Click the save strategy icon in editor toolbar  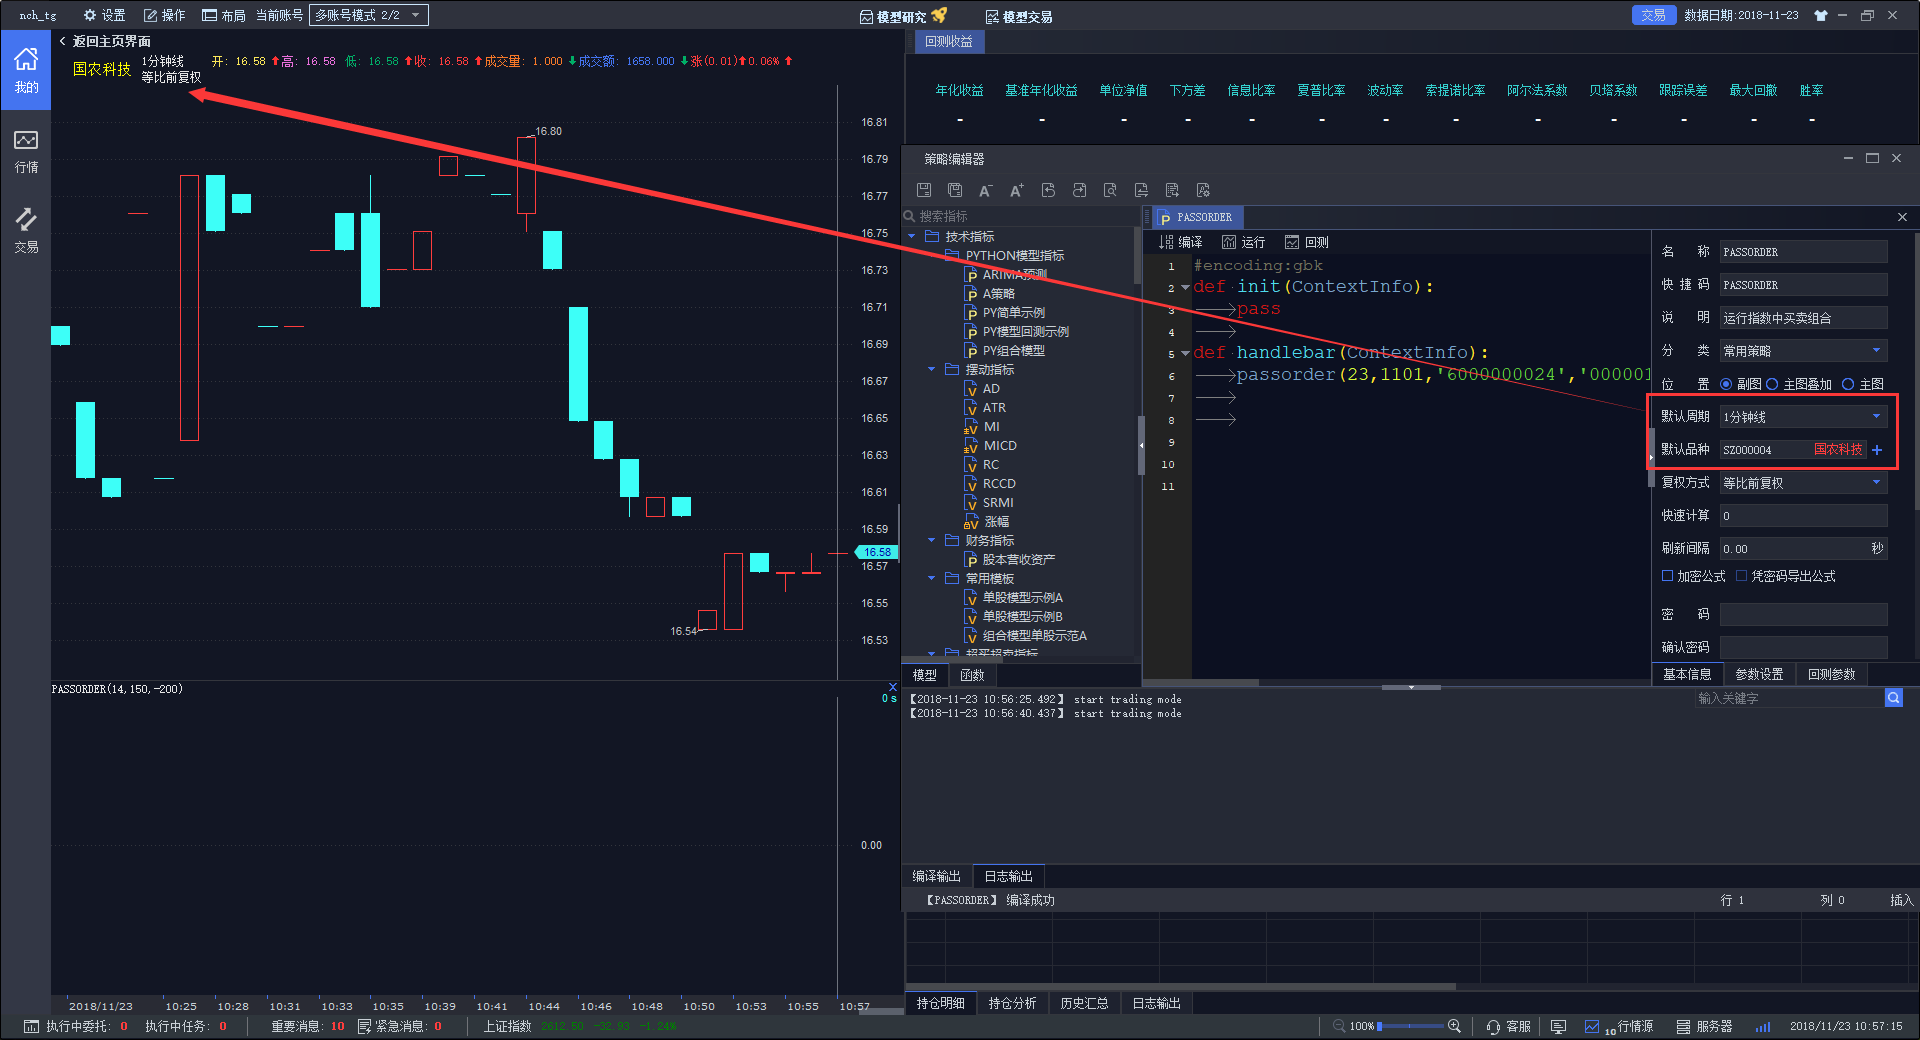924,190
